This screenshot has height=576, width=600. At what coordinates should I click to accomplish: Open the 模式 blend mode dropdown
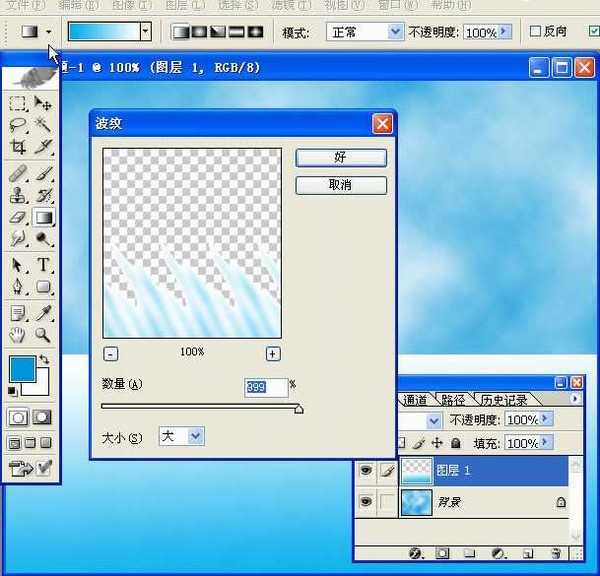click(x=365, y=32)
